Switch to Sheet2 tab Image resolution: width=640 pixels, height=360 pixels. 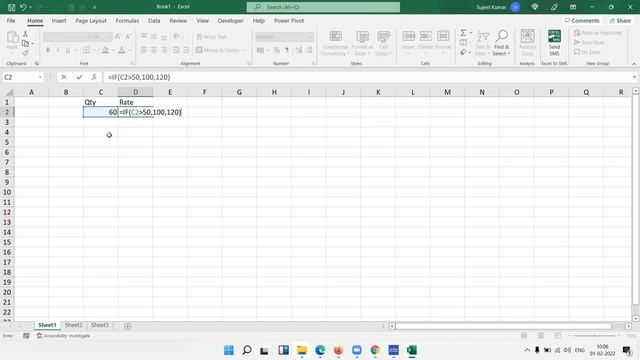point(73,325)
